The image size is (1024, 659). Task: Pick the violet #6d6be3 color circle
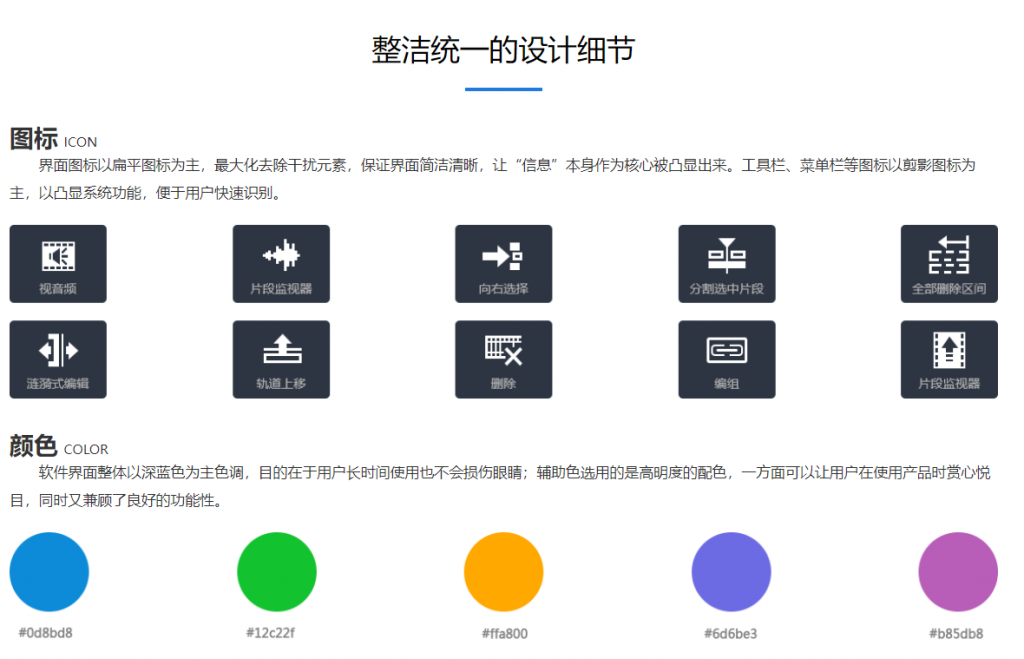coord(731,572)
